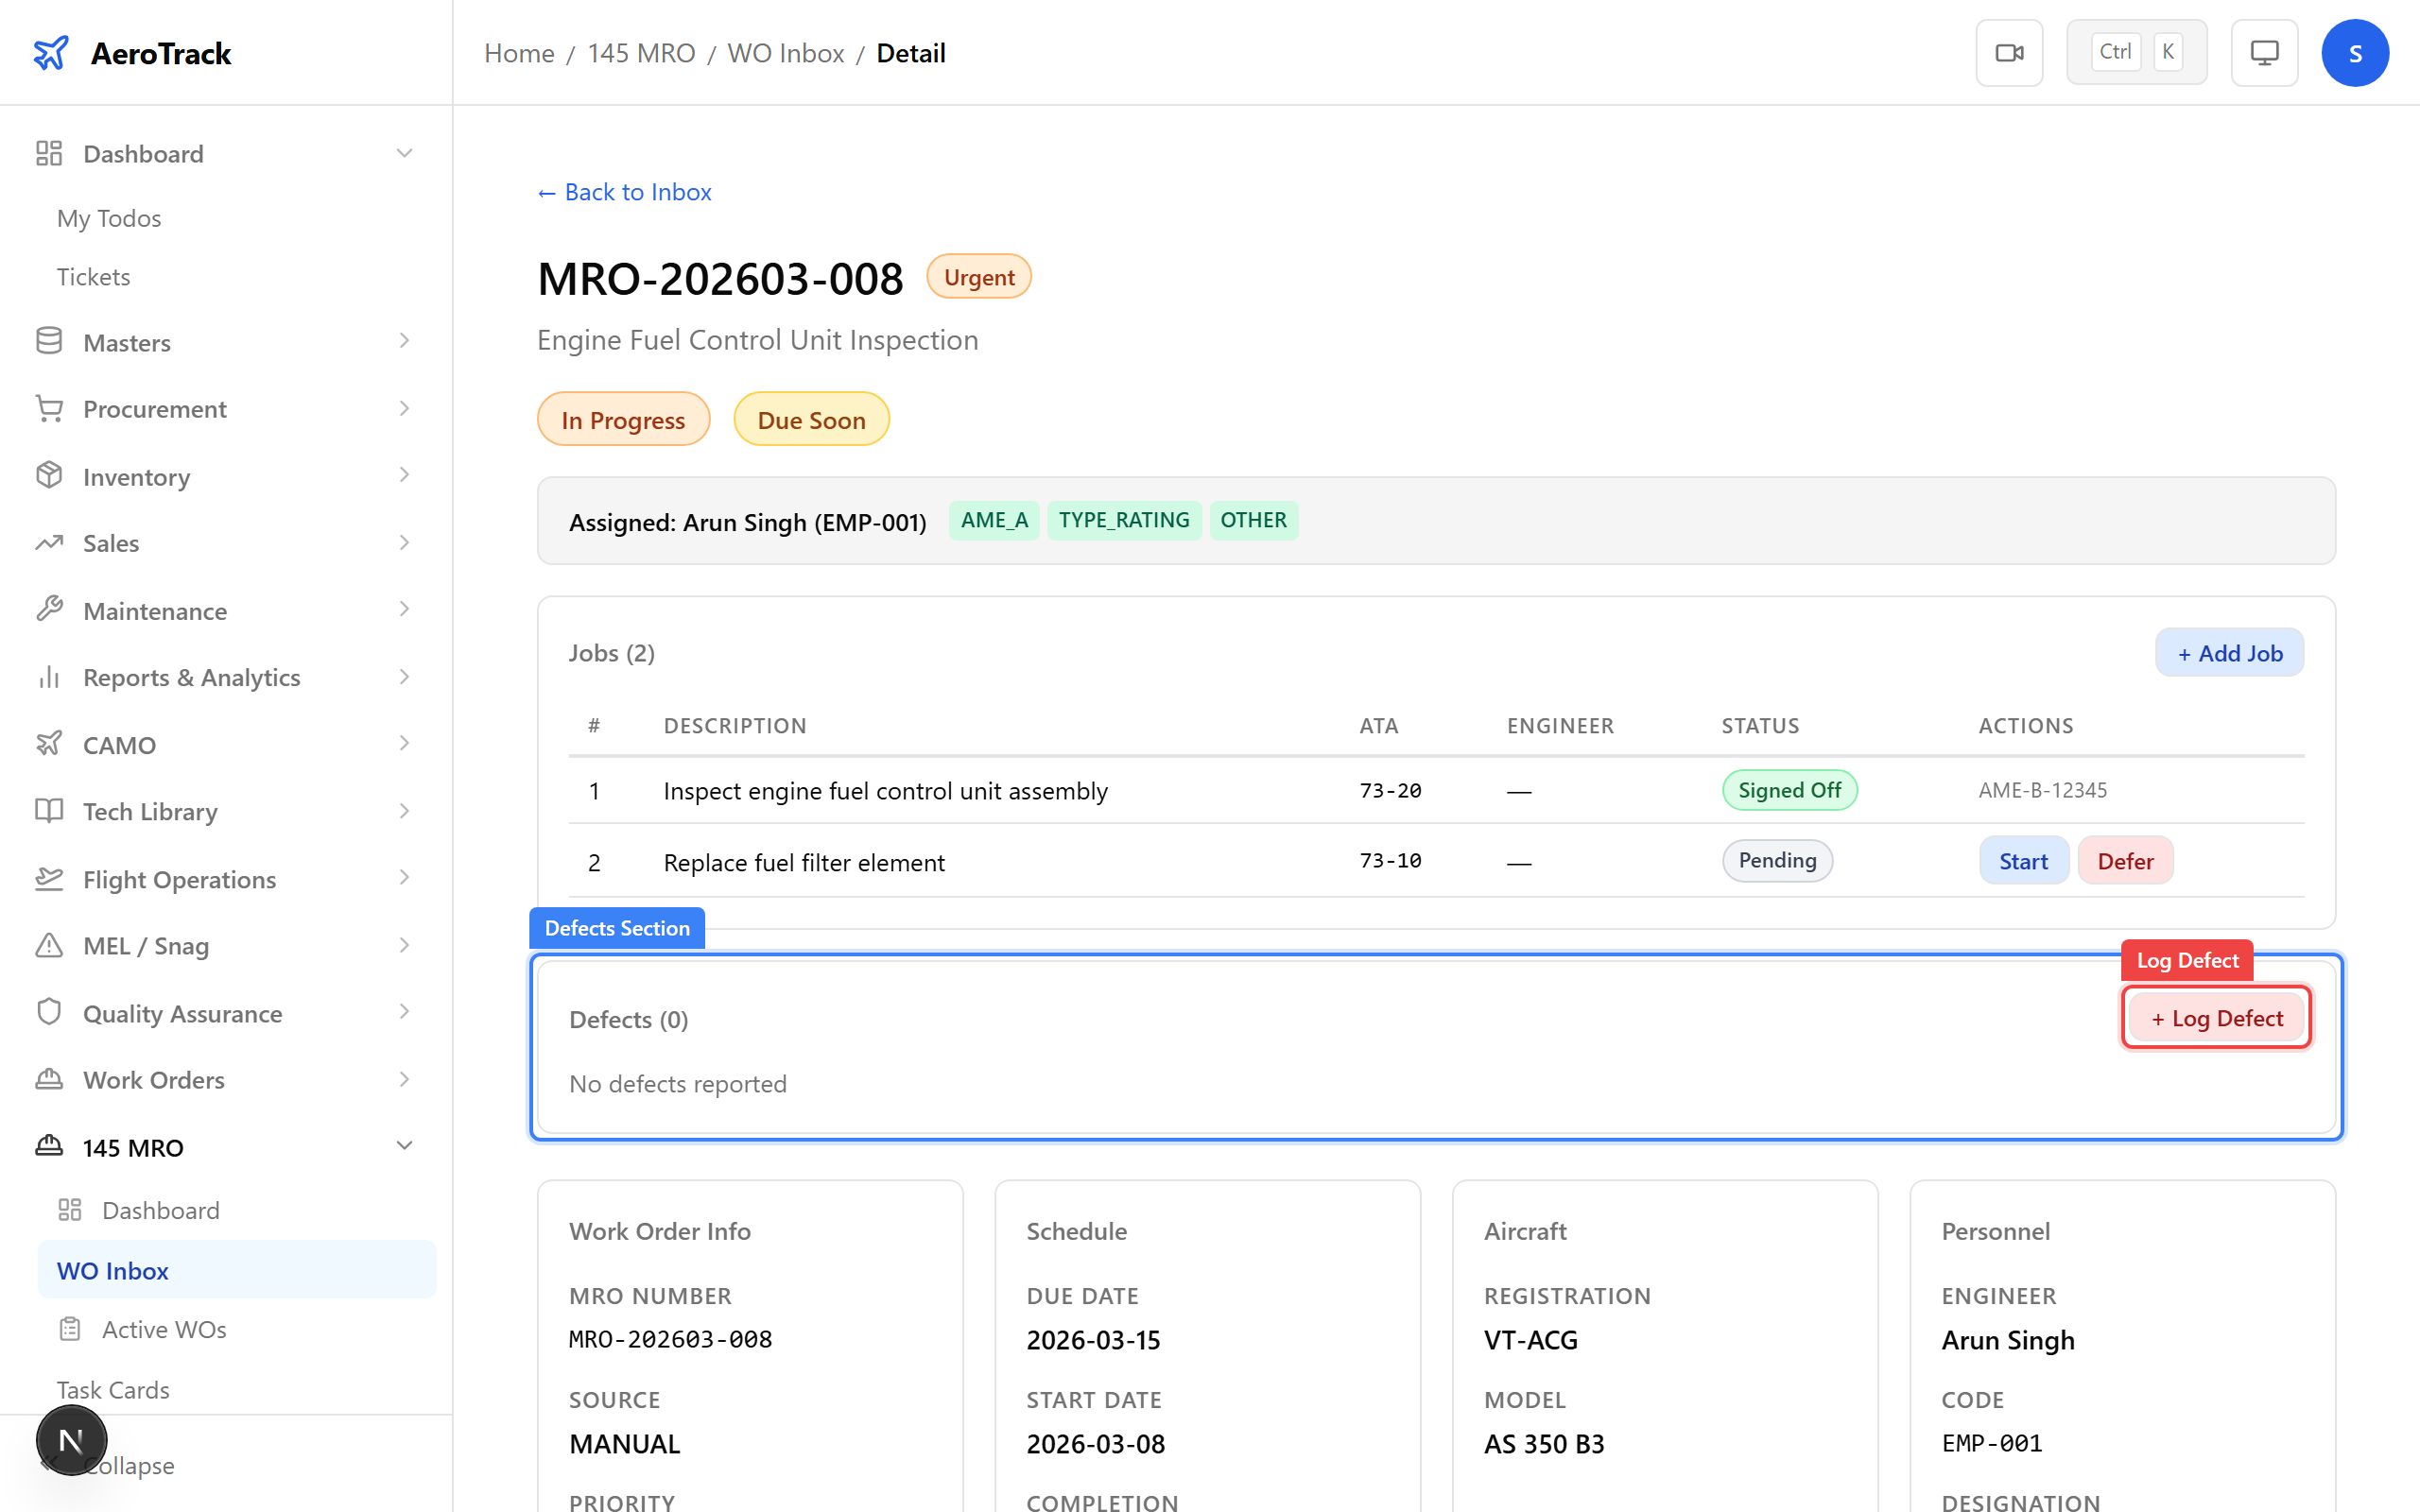Select the Inventory box icon in sidebar
Image resolution: width=2420 pixels, height=1512 pixels.
coord(49,476)
